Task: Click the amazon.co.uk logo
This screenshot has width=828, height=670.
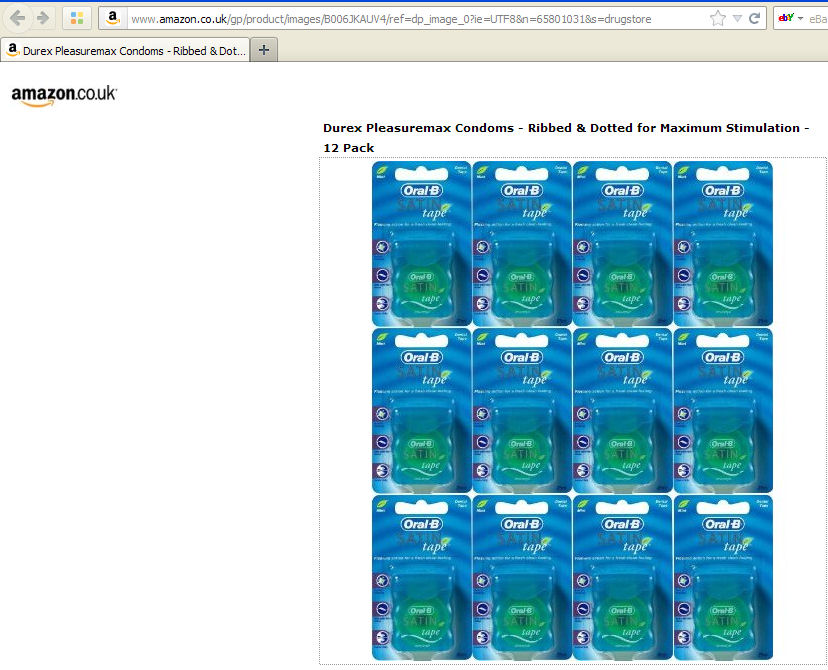Action: coord(64,95)
